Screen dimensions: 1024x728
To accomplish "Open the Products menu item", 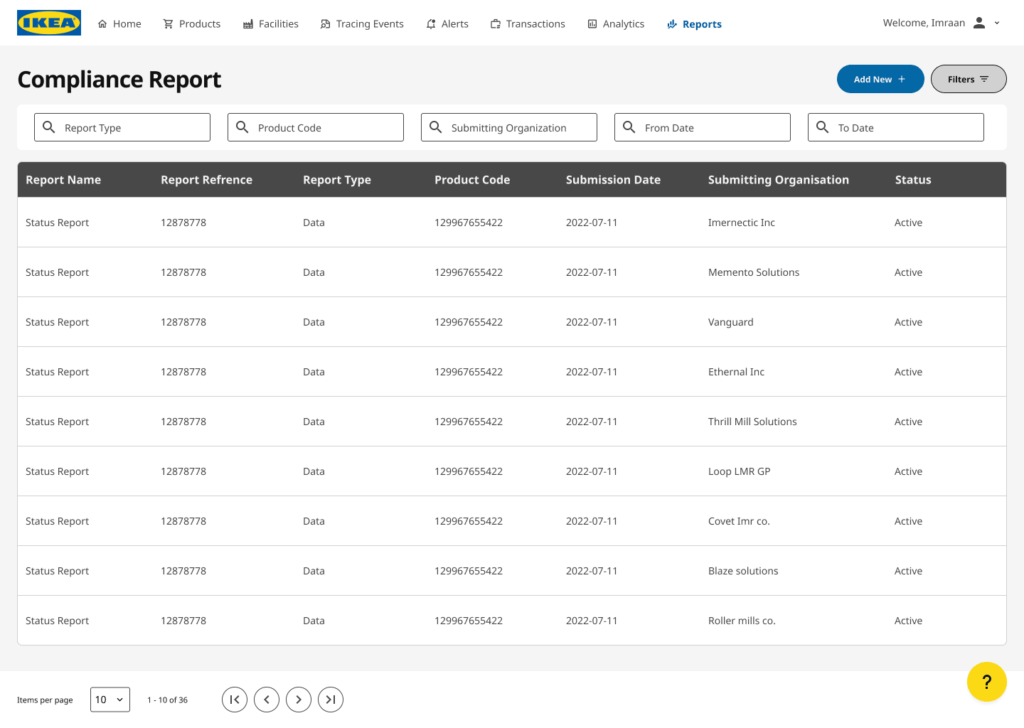I will coord(192,24).
